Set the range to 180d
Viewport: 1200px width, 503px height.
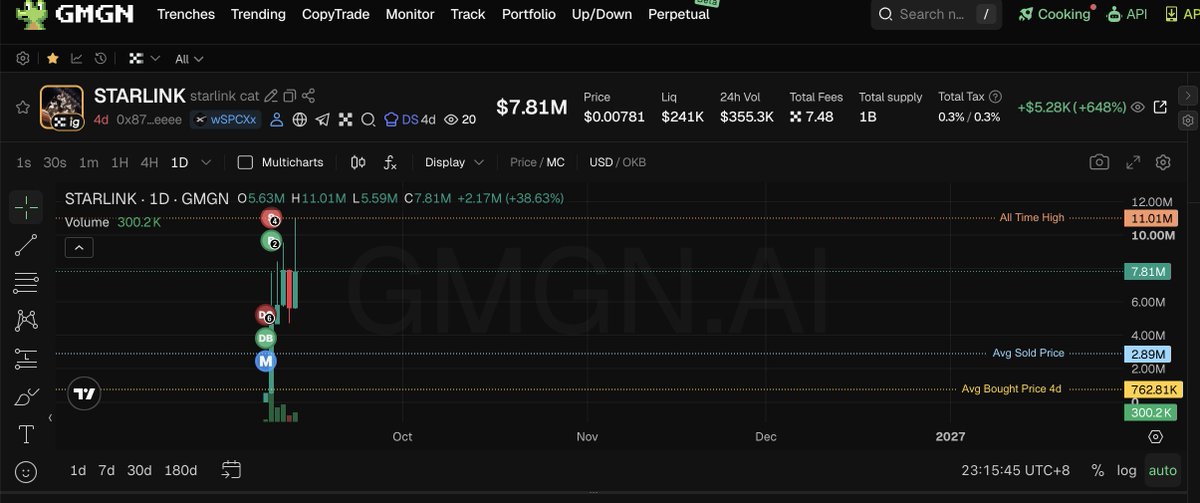(x=180, y=470)
